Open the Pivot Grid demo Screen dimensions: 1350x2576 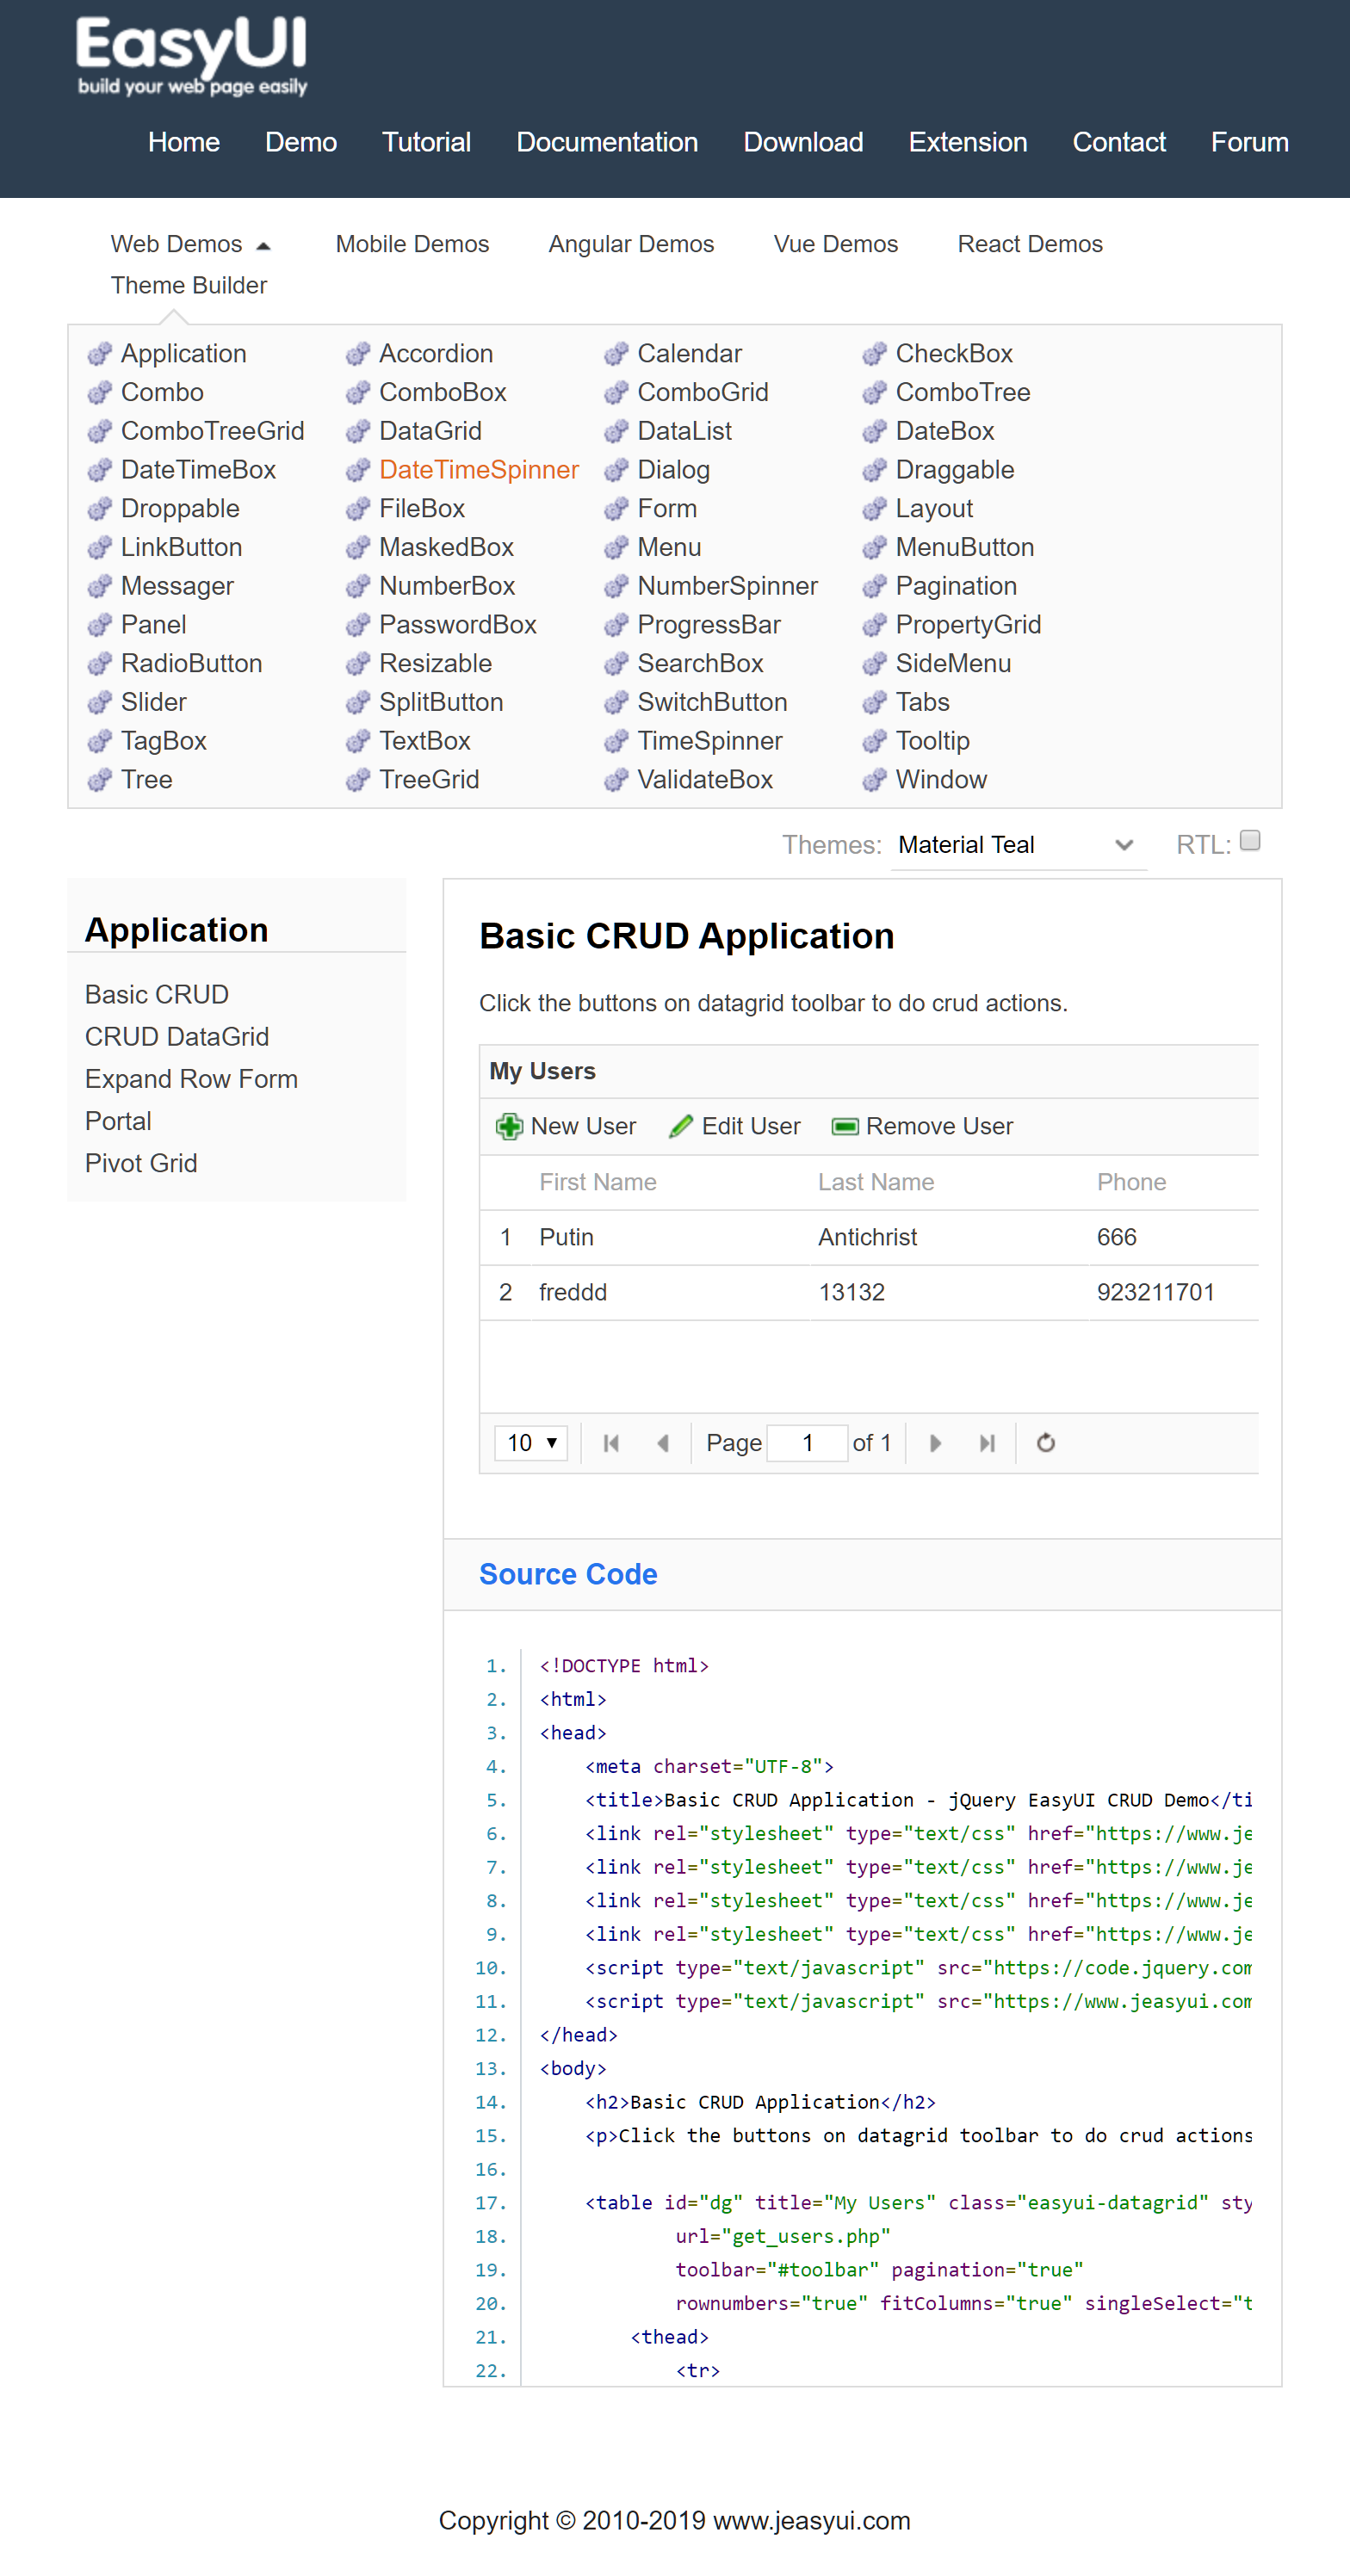pyautogui.click(x=141, y=1163)
